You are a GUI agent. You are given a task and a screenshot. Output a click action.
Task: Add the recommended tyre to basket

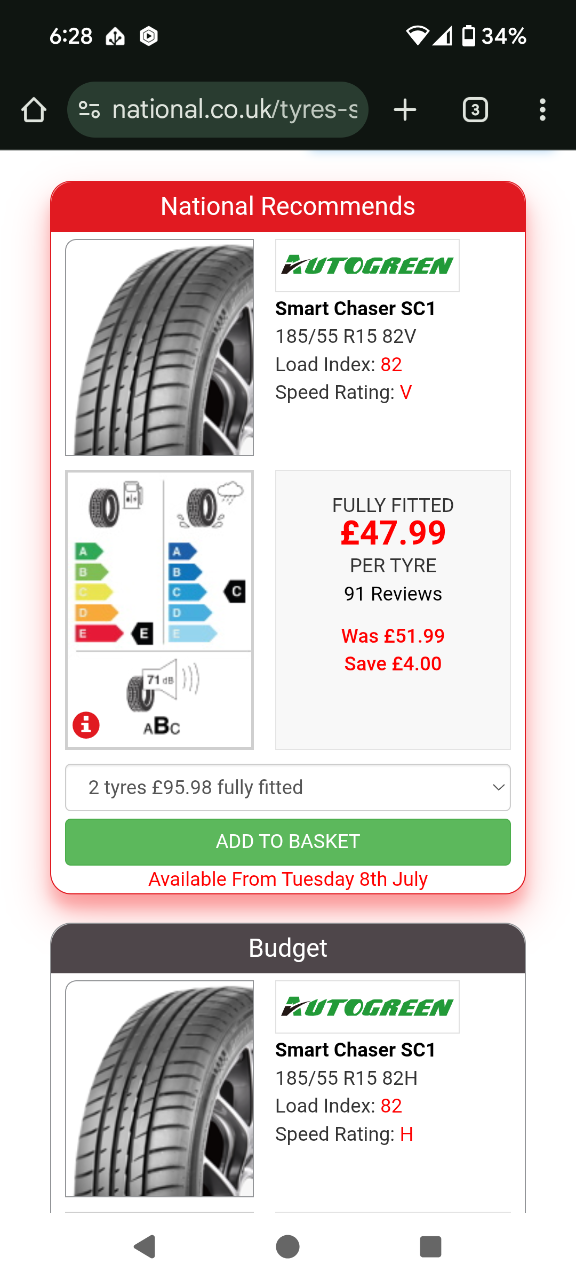288,842
